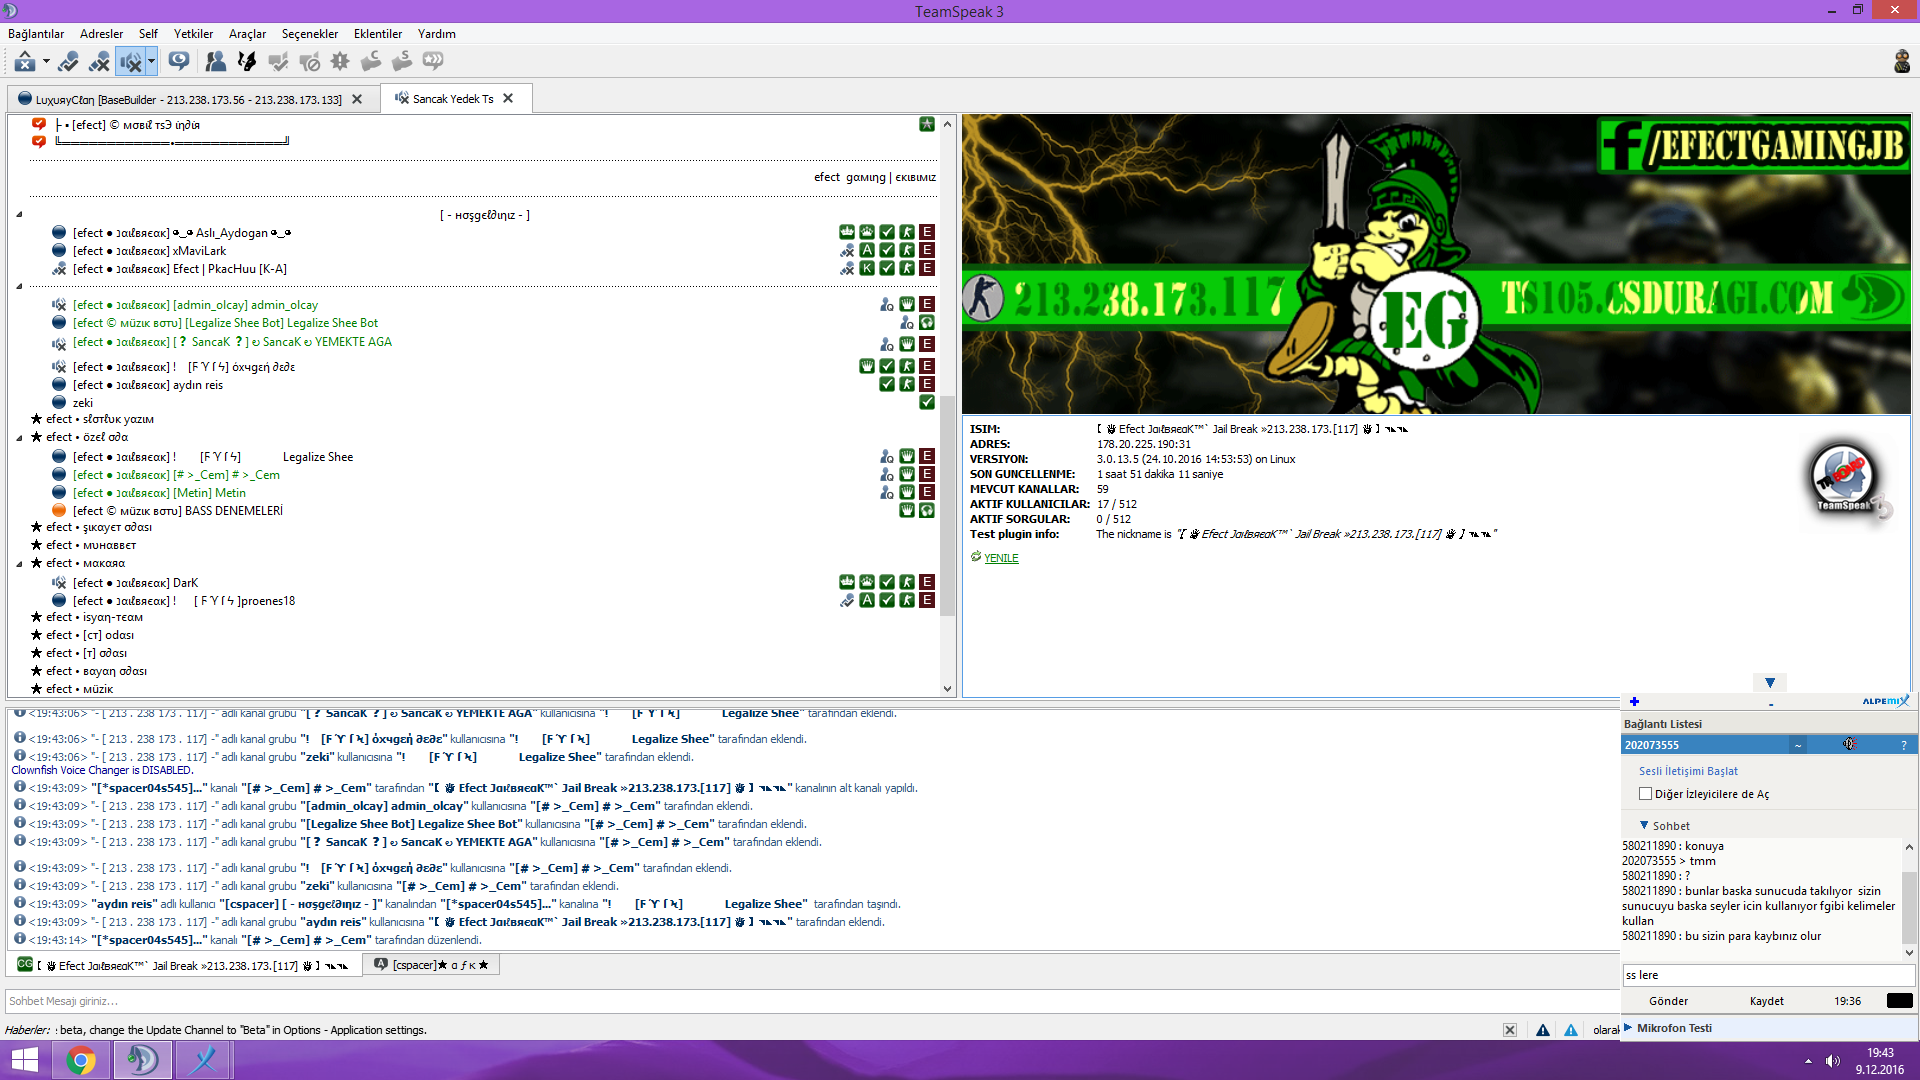Click the grayed star speech bubble icon
1920x1080 pixels.
(433, 62)
